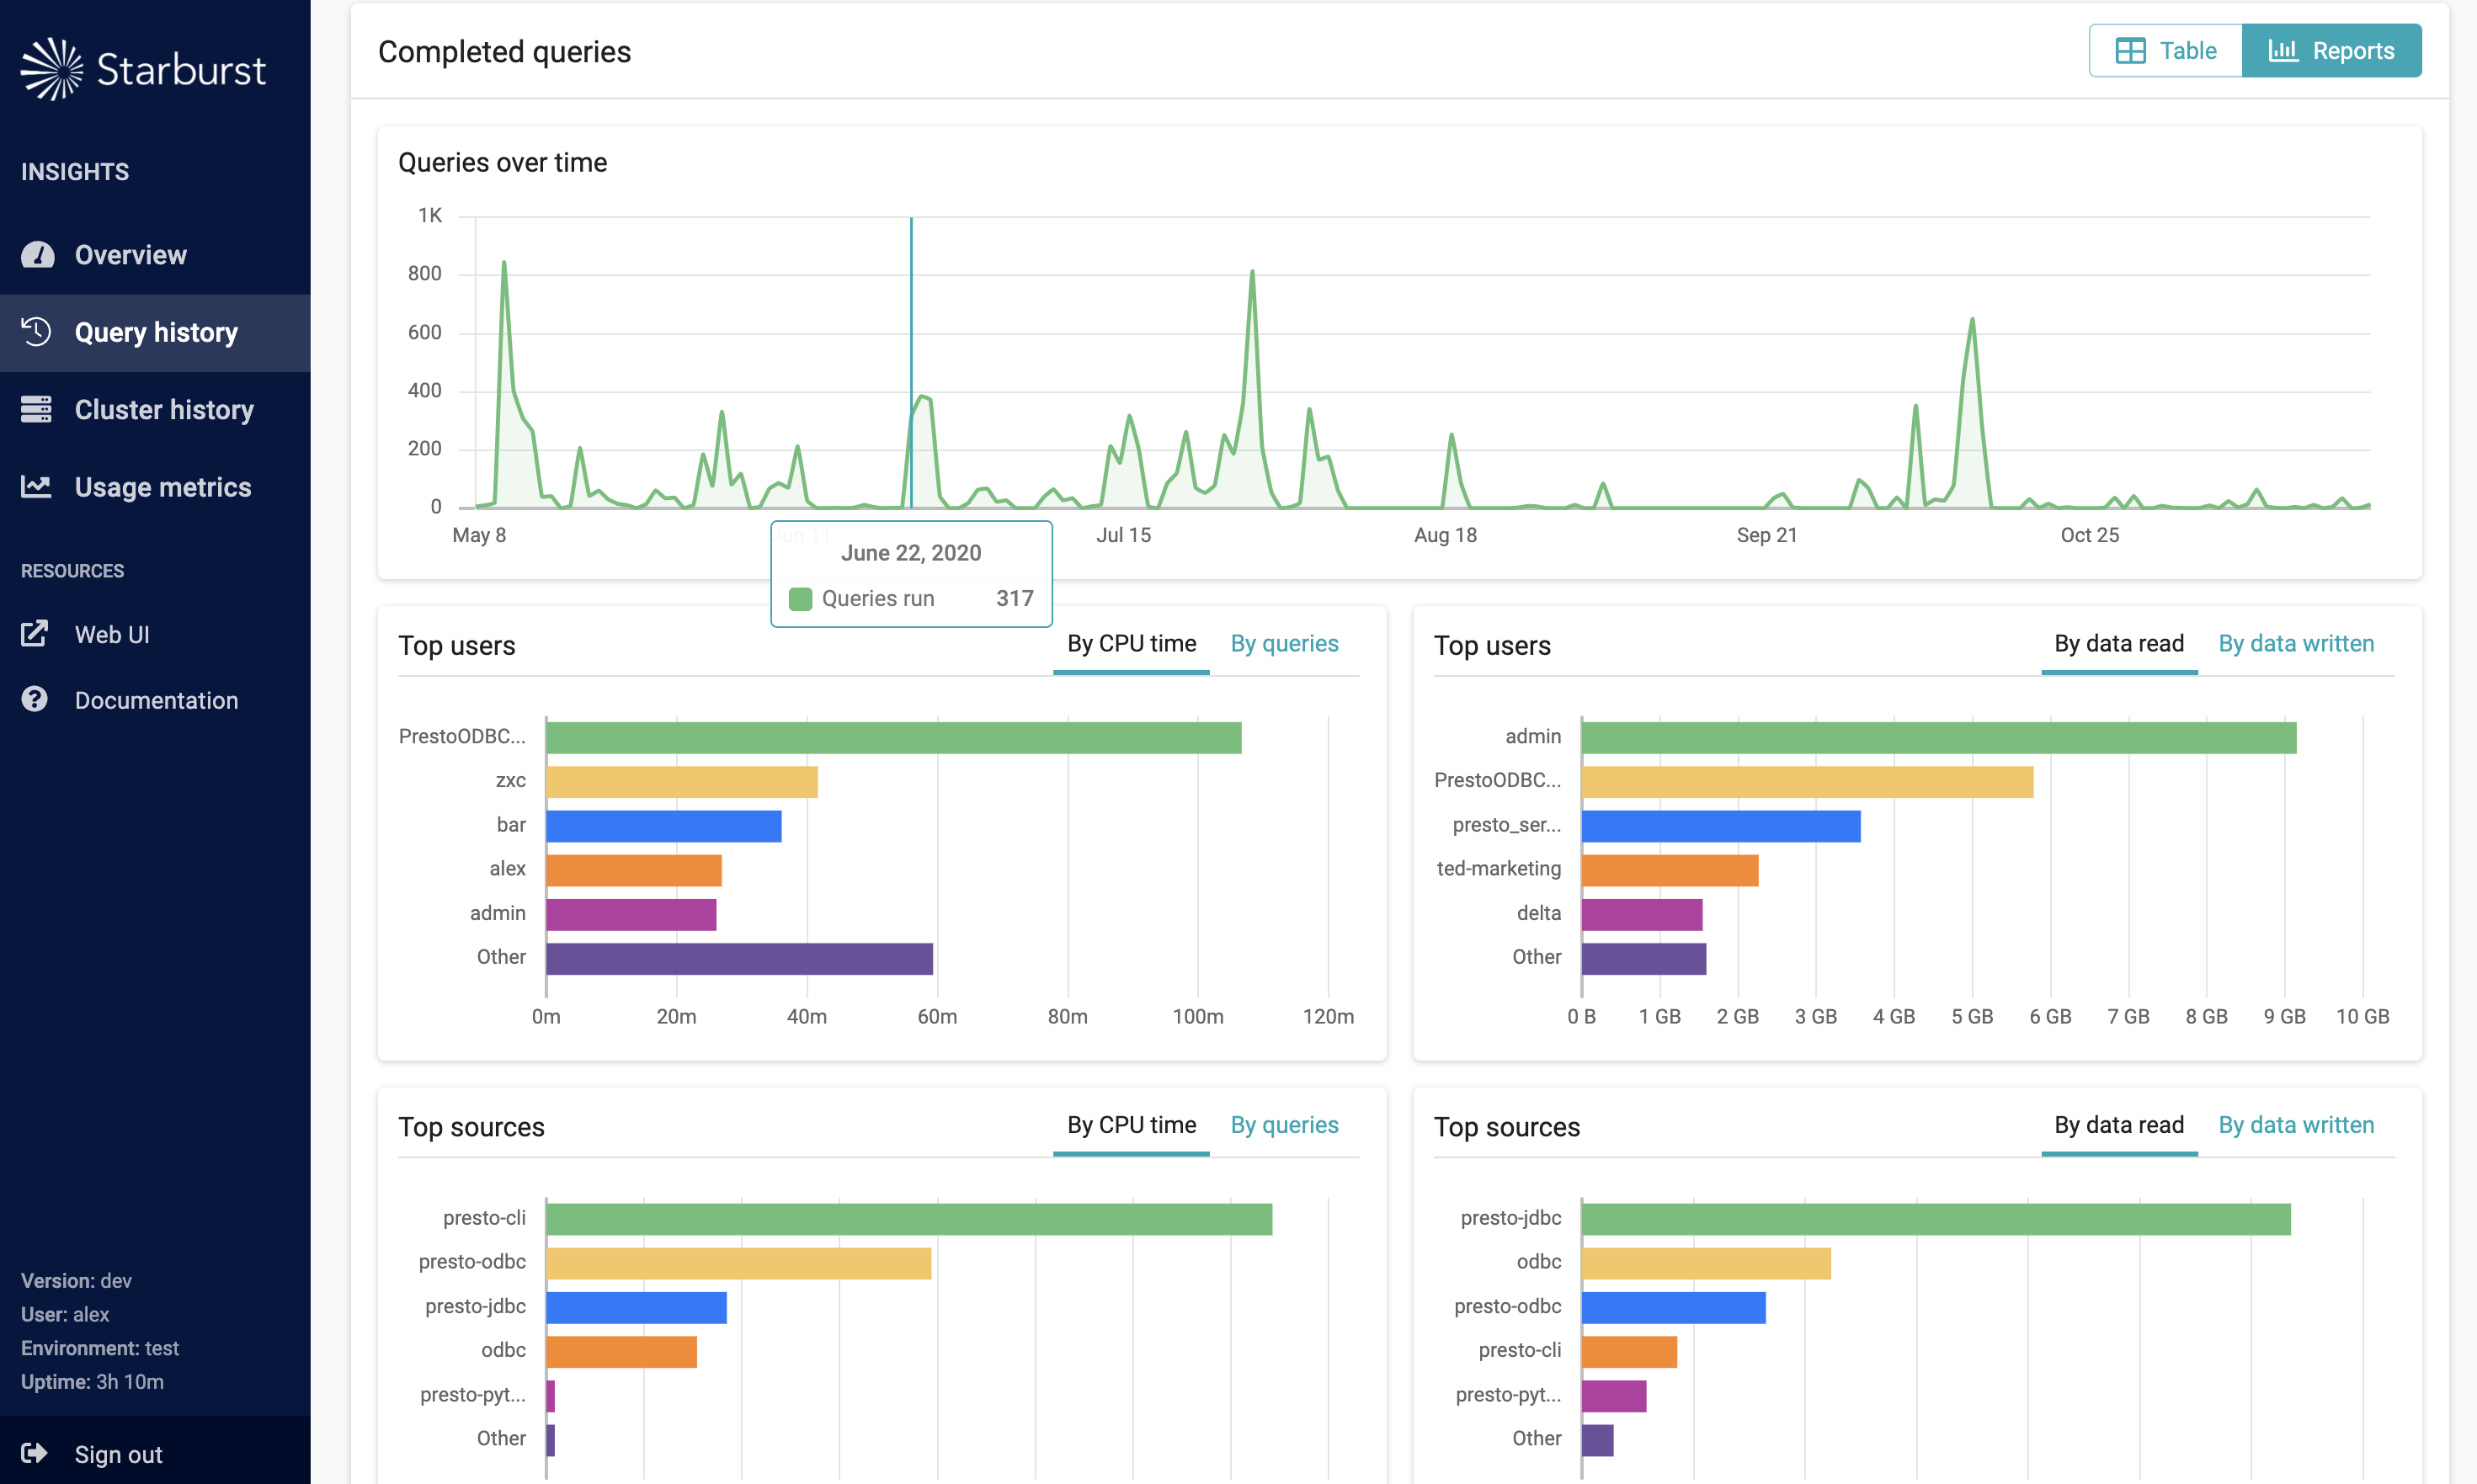Show Top users By queries tab
2477x1484 pixels.
[1284, 644]
